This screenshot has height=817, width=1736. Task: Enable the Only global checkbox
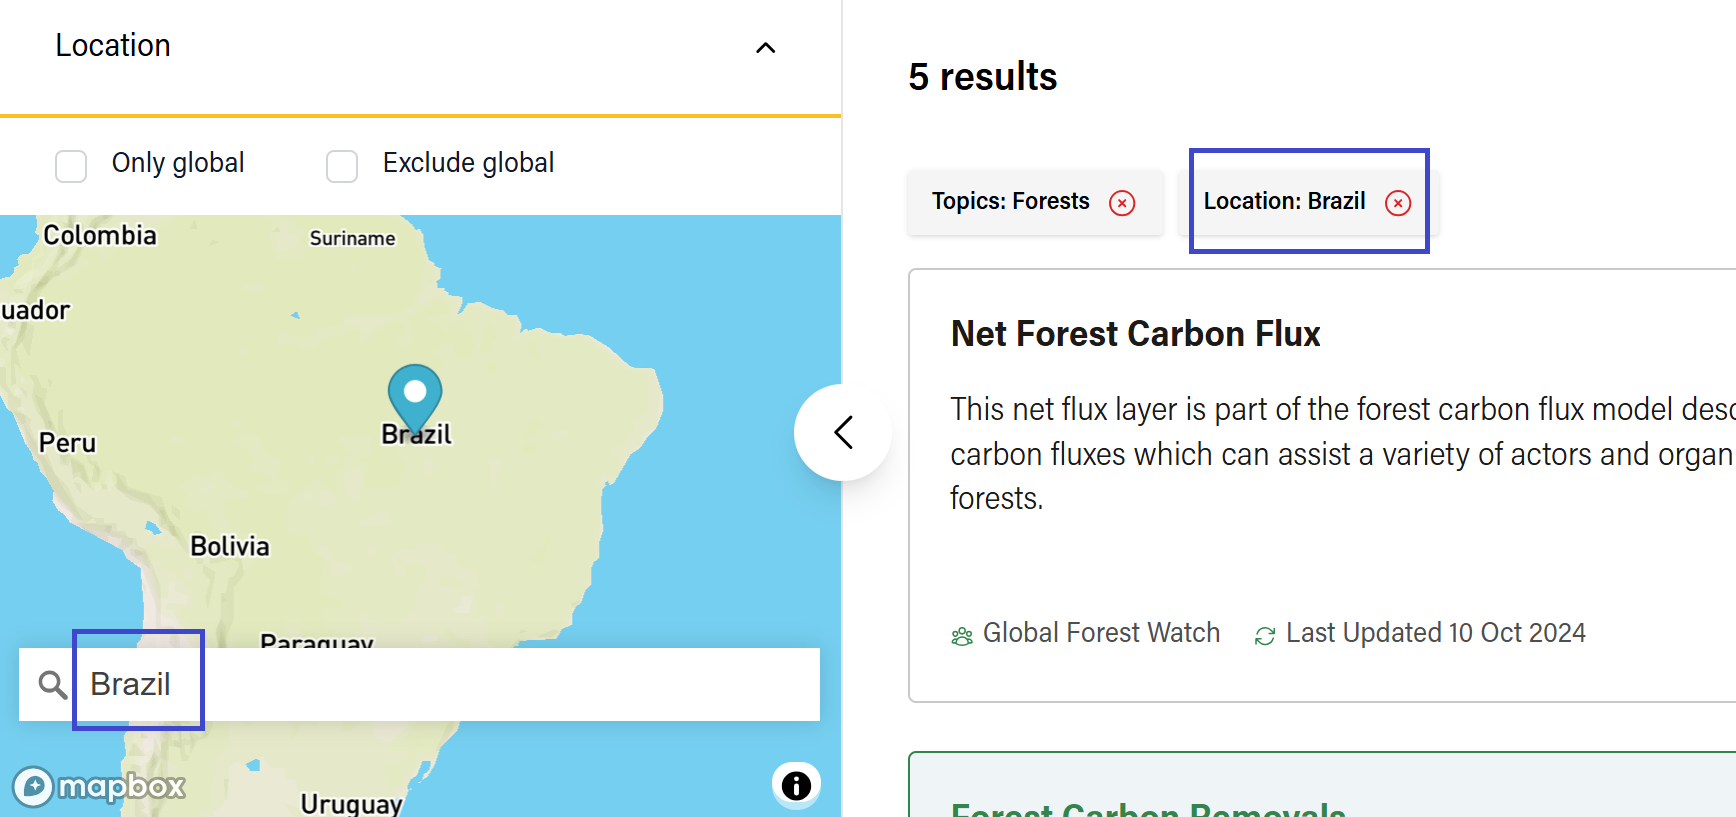tap(71, 166)
